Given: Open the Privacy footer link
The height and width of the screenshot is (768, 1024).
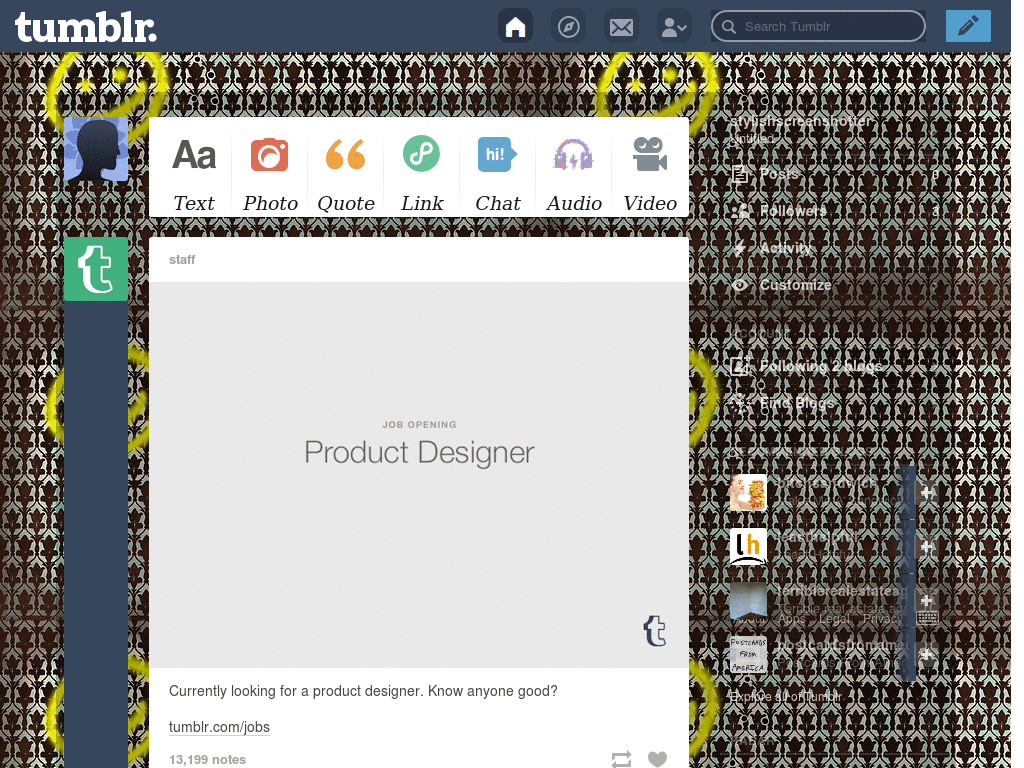Looking at the screenshot, I should tap(882, 618).
